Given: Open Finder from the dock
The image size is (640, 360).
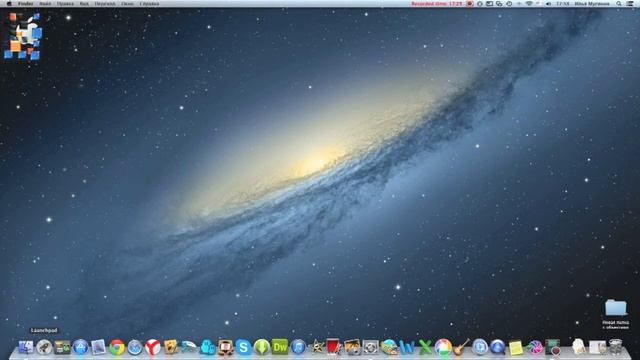Looking at the screenshot, I should (26, 347).
